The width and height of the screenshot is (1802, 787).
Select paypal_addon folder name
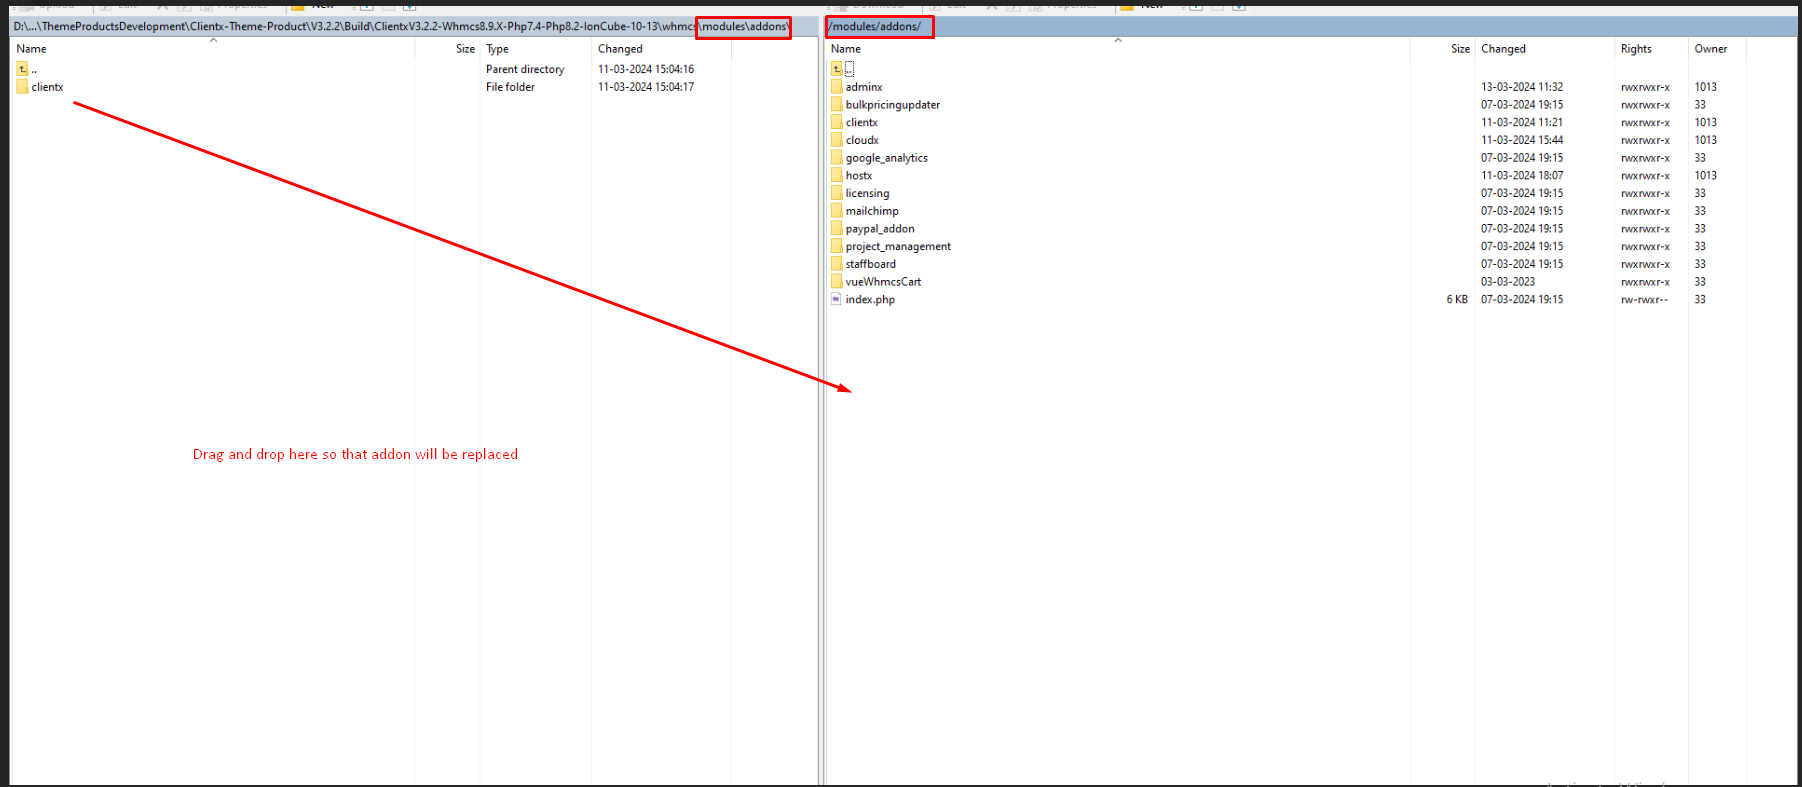coord(879,229)
